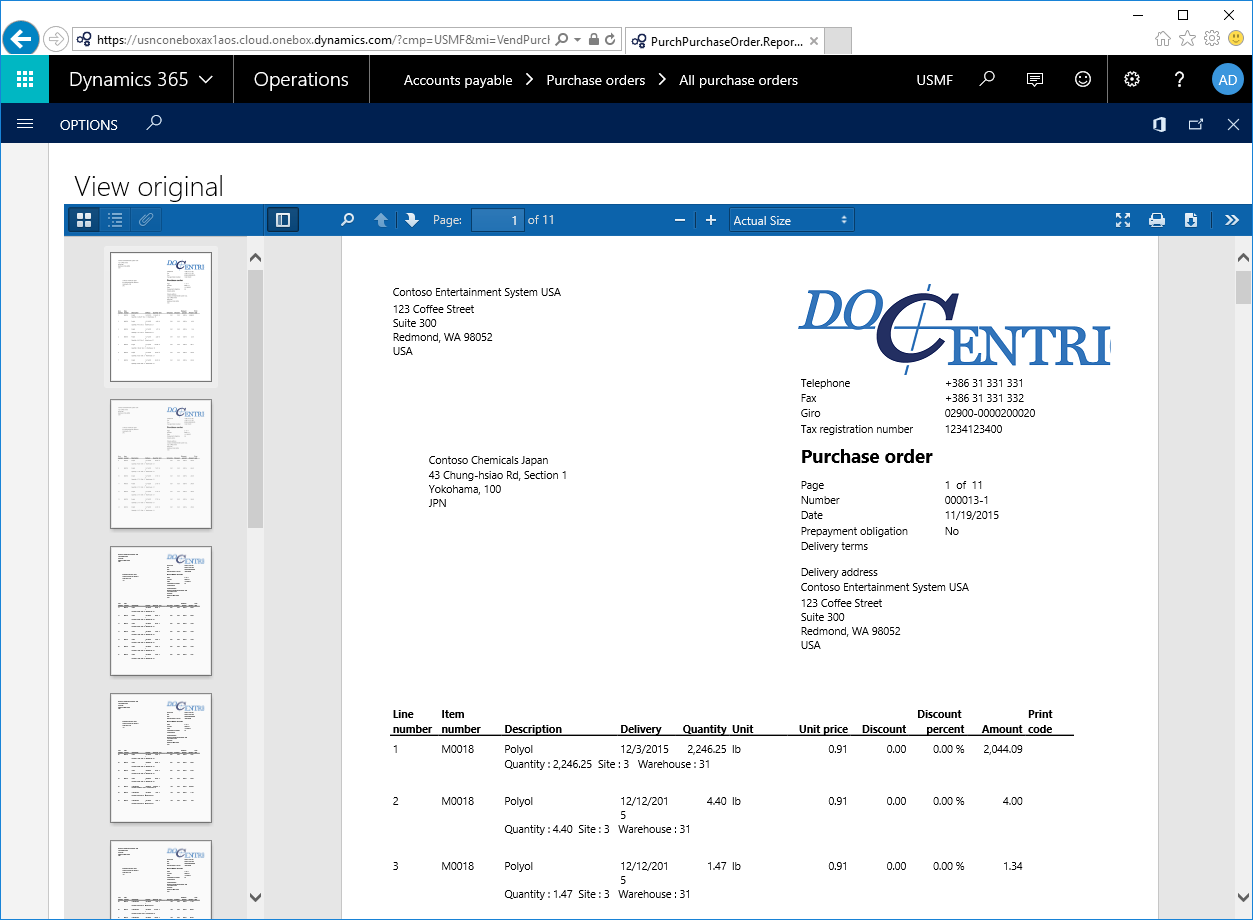Open the Dynamics settings gear

click(1132, 79)
